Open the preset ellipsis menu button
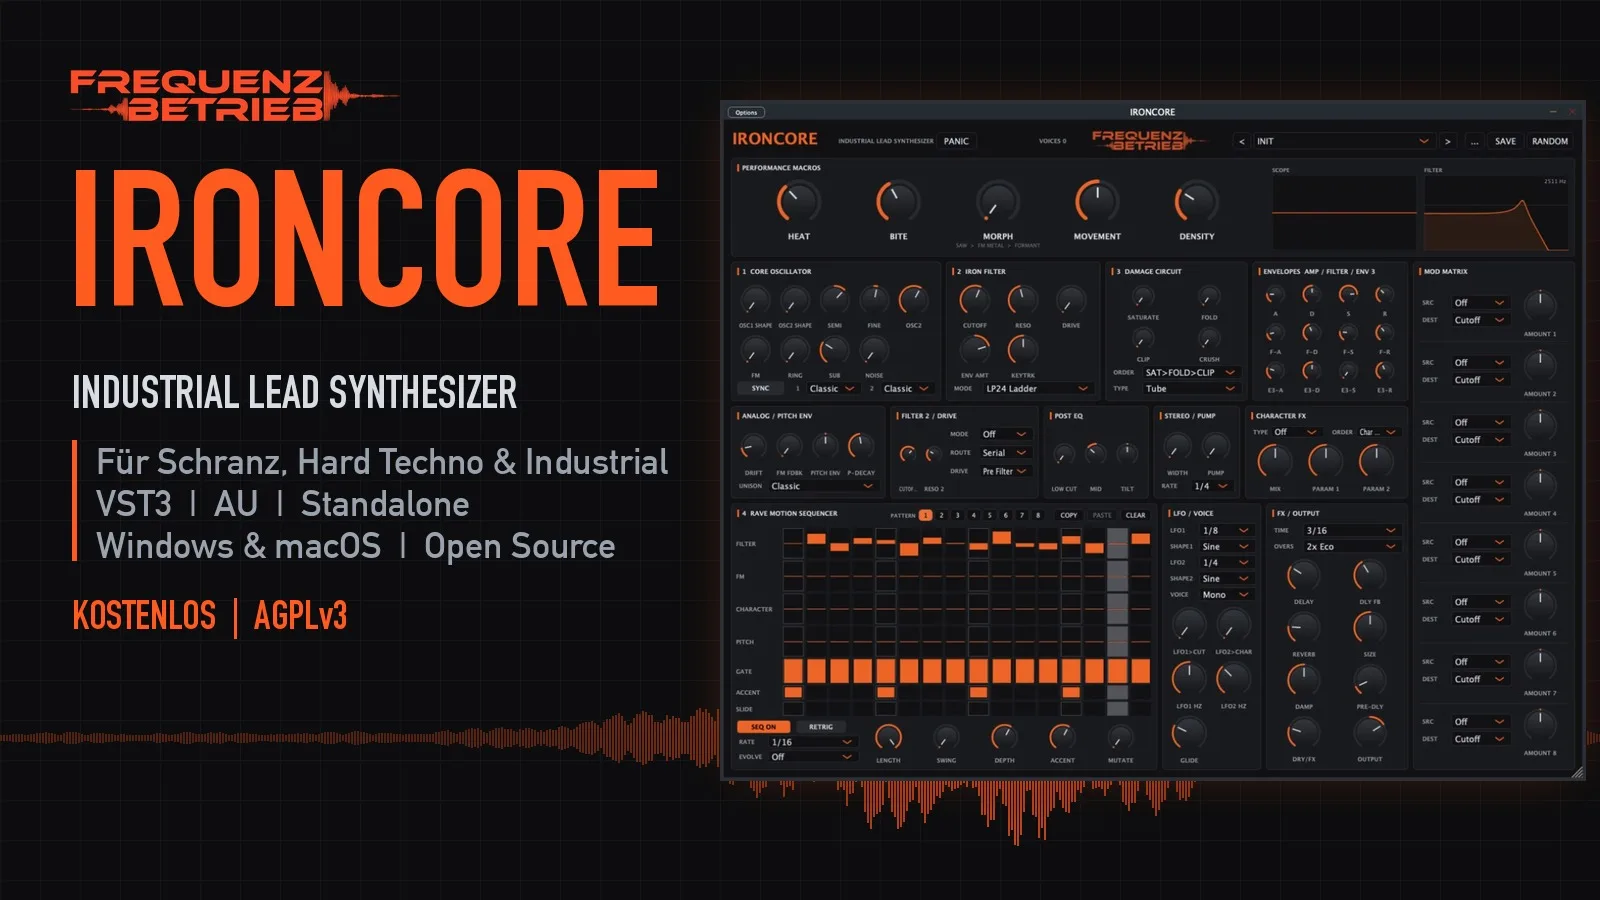Image resolution: width=1600 pixels, height=900 pixels. point(1474,141)
